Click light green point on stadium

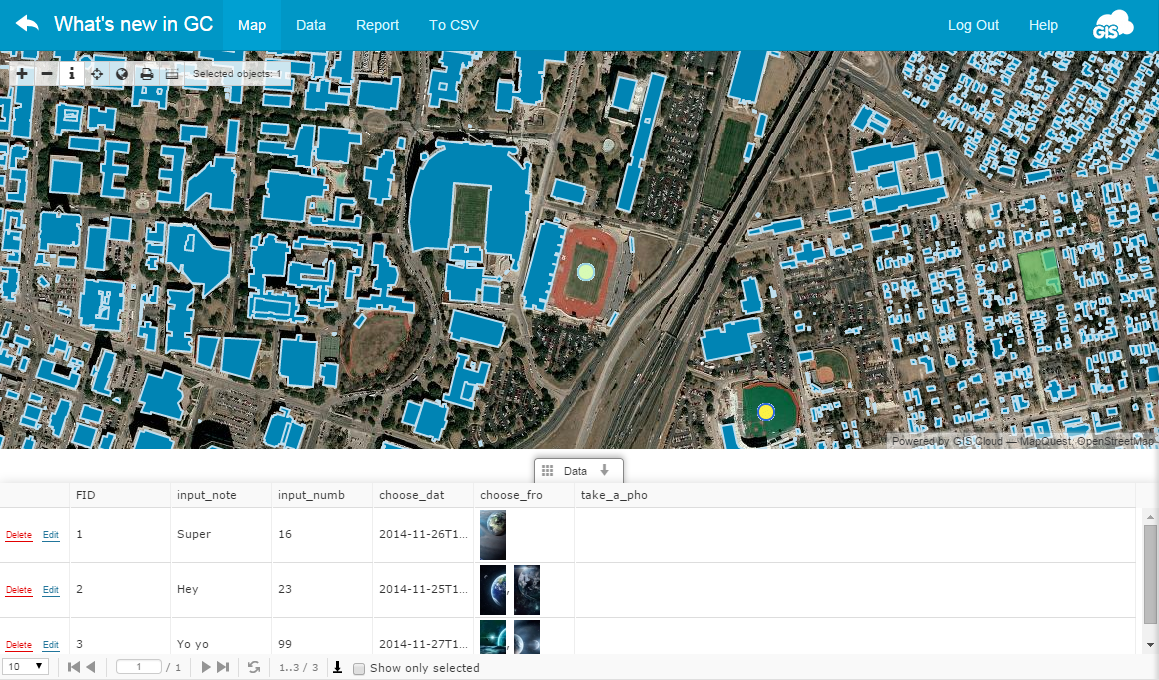click(x=585, y=271)
